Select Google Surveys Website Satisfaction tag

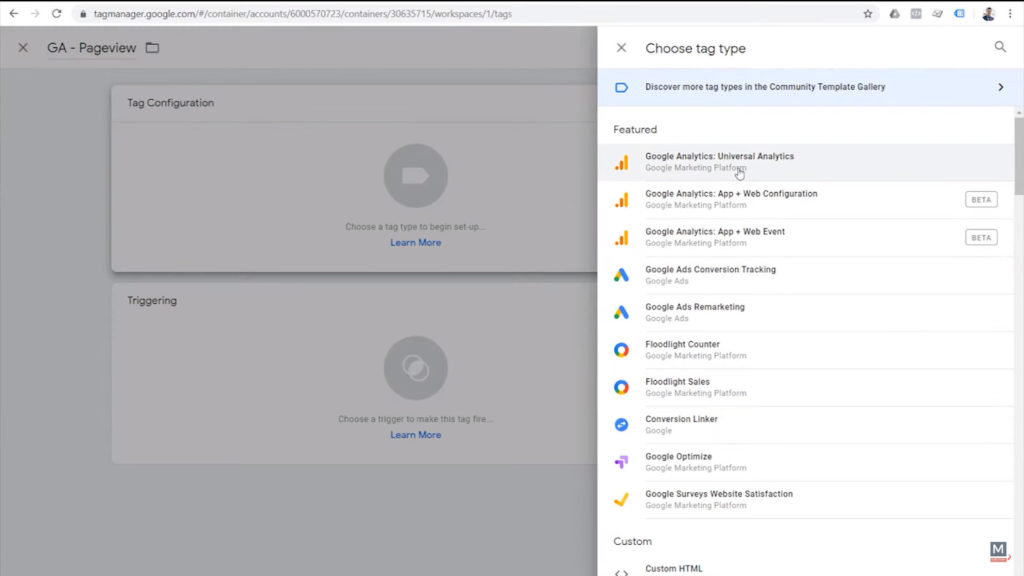[x=720, y=498]
